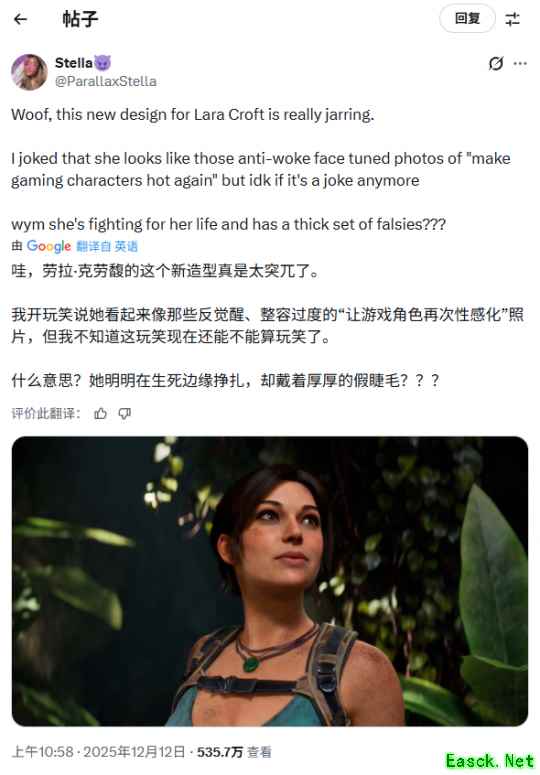Open reply sorting filter icon

[x=512, y=19]
